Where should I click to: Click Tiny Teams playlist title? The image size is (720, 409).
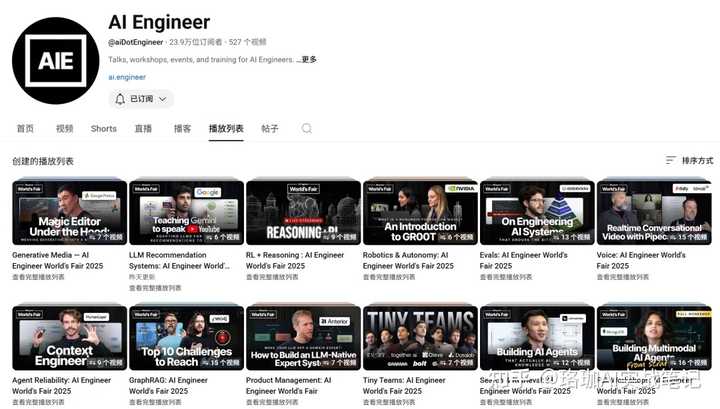(x=404, y=386)
